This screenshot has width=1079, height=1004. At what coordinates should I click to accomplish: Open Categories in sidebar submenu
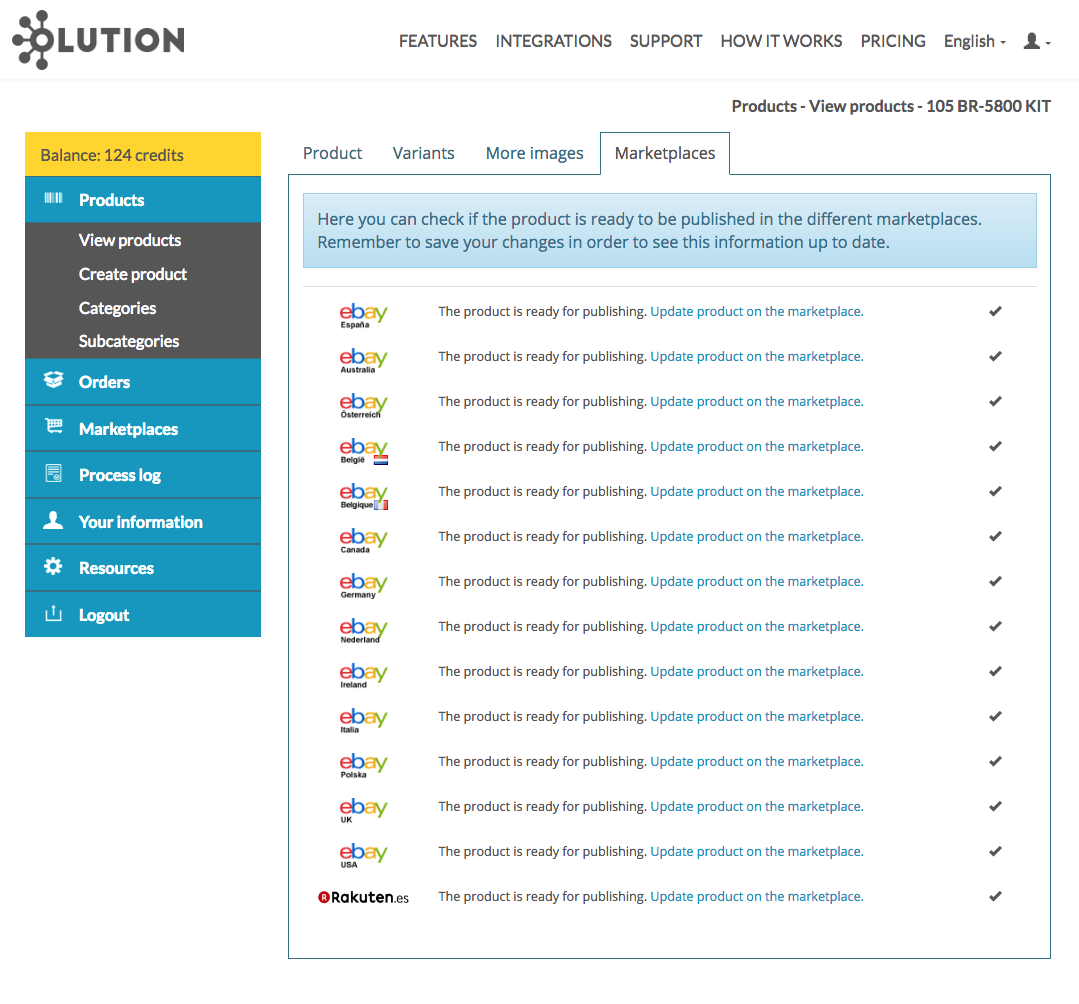click(118, 308)
